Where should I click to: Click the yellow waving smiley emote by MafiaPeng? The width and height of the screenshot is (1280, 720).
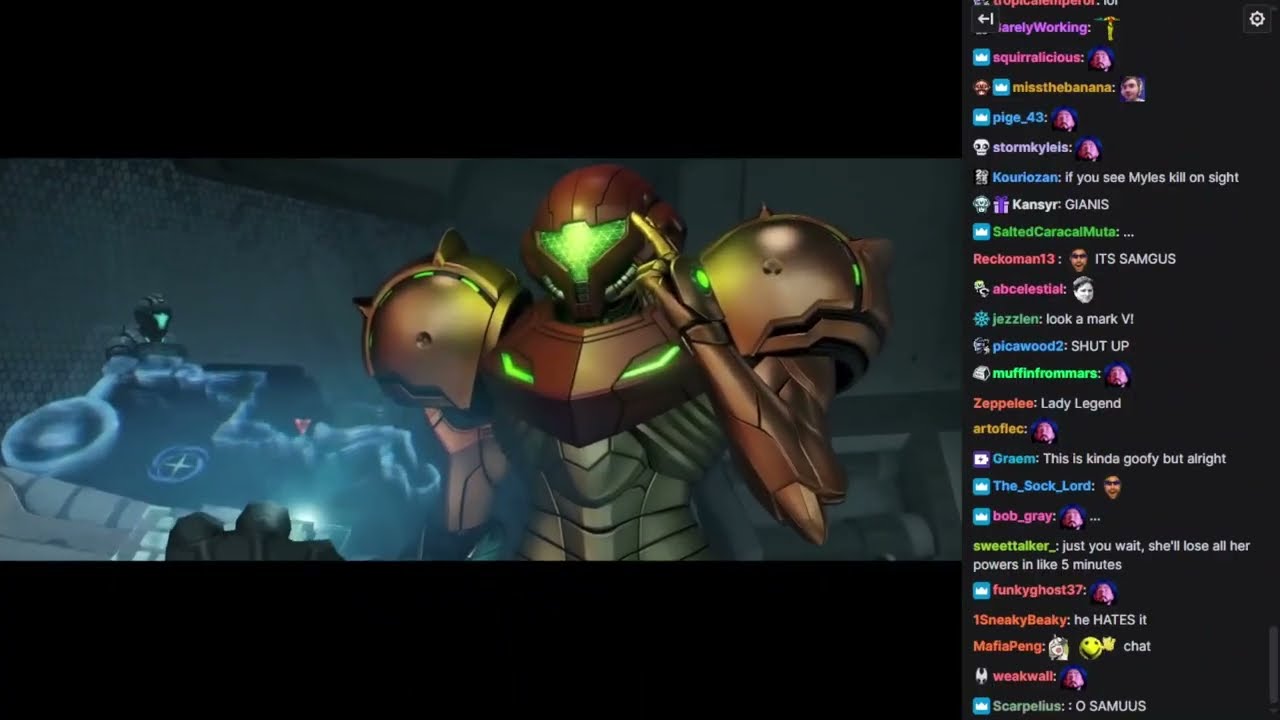pos(1097,647)
